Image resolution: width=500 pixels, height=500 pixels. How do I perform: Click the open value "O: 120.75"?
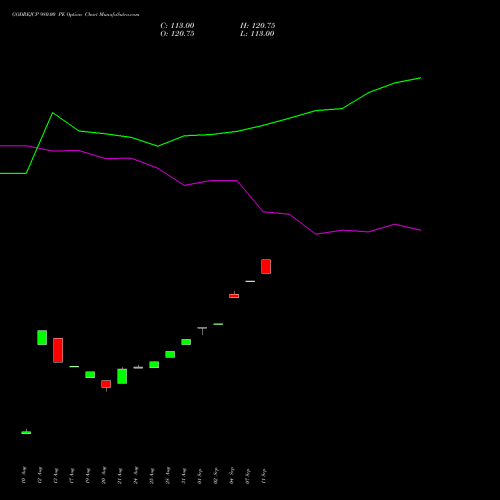(177, 34)
